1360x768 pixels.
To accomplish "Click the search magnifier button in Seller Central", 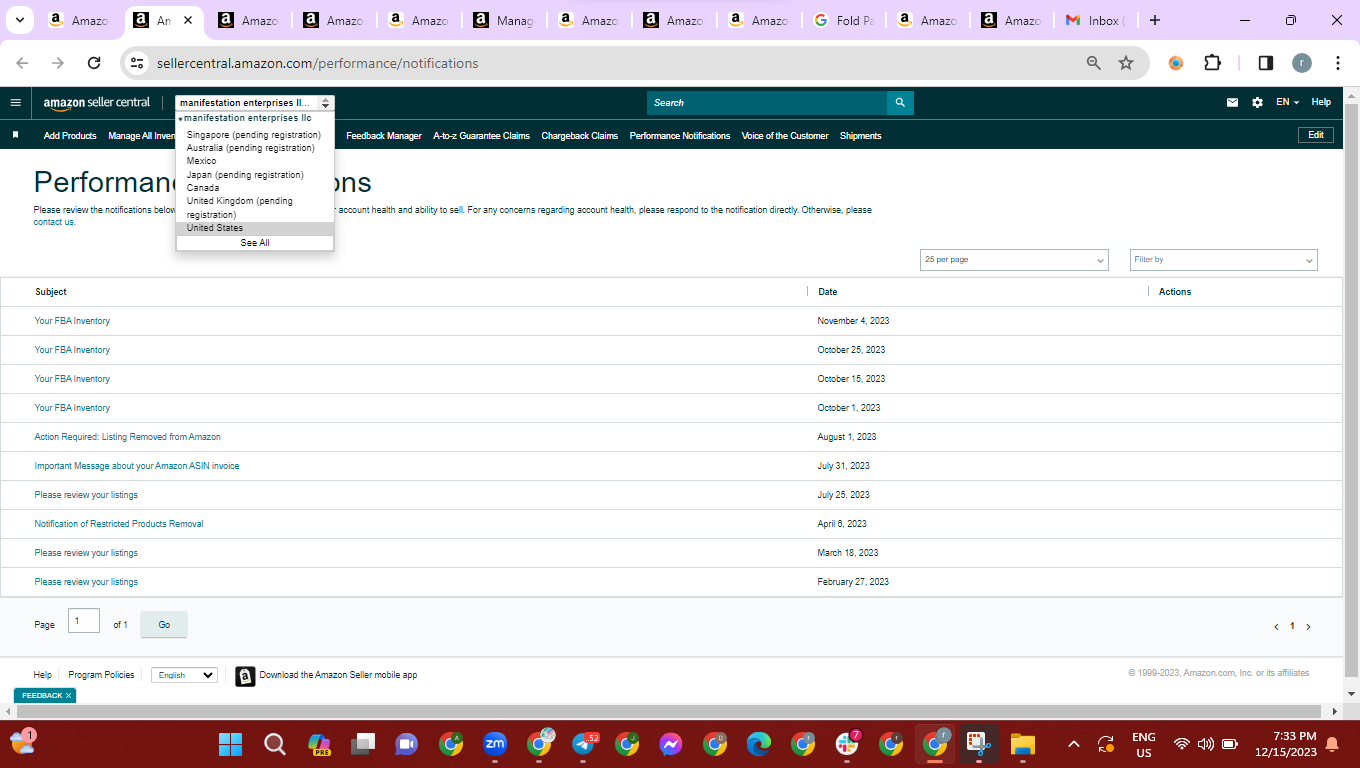I will [x=900, y=102].
